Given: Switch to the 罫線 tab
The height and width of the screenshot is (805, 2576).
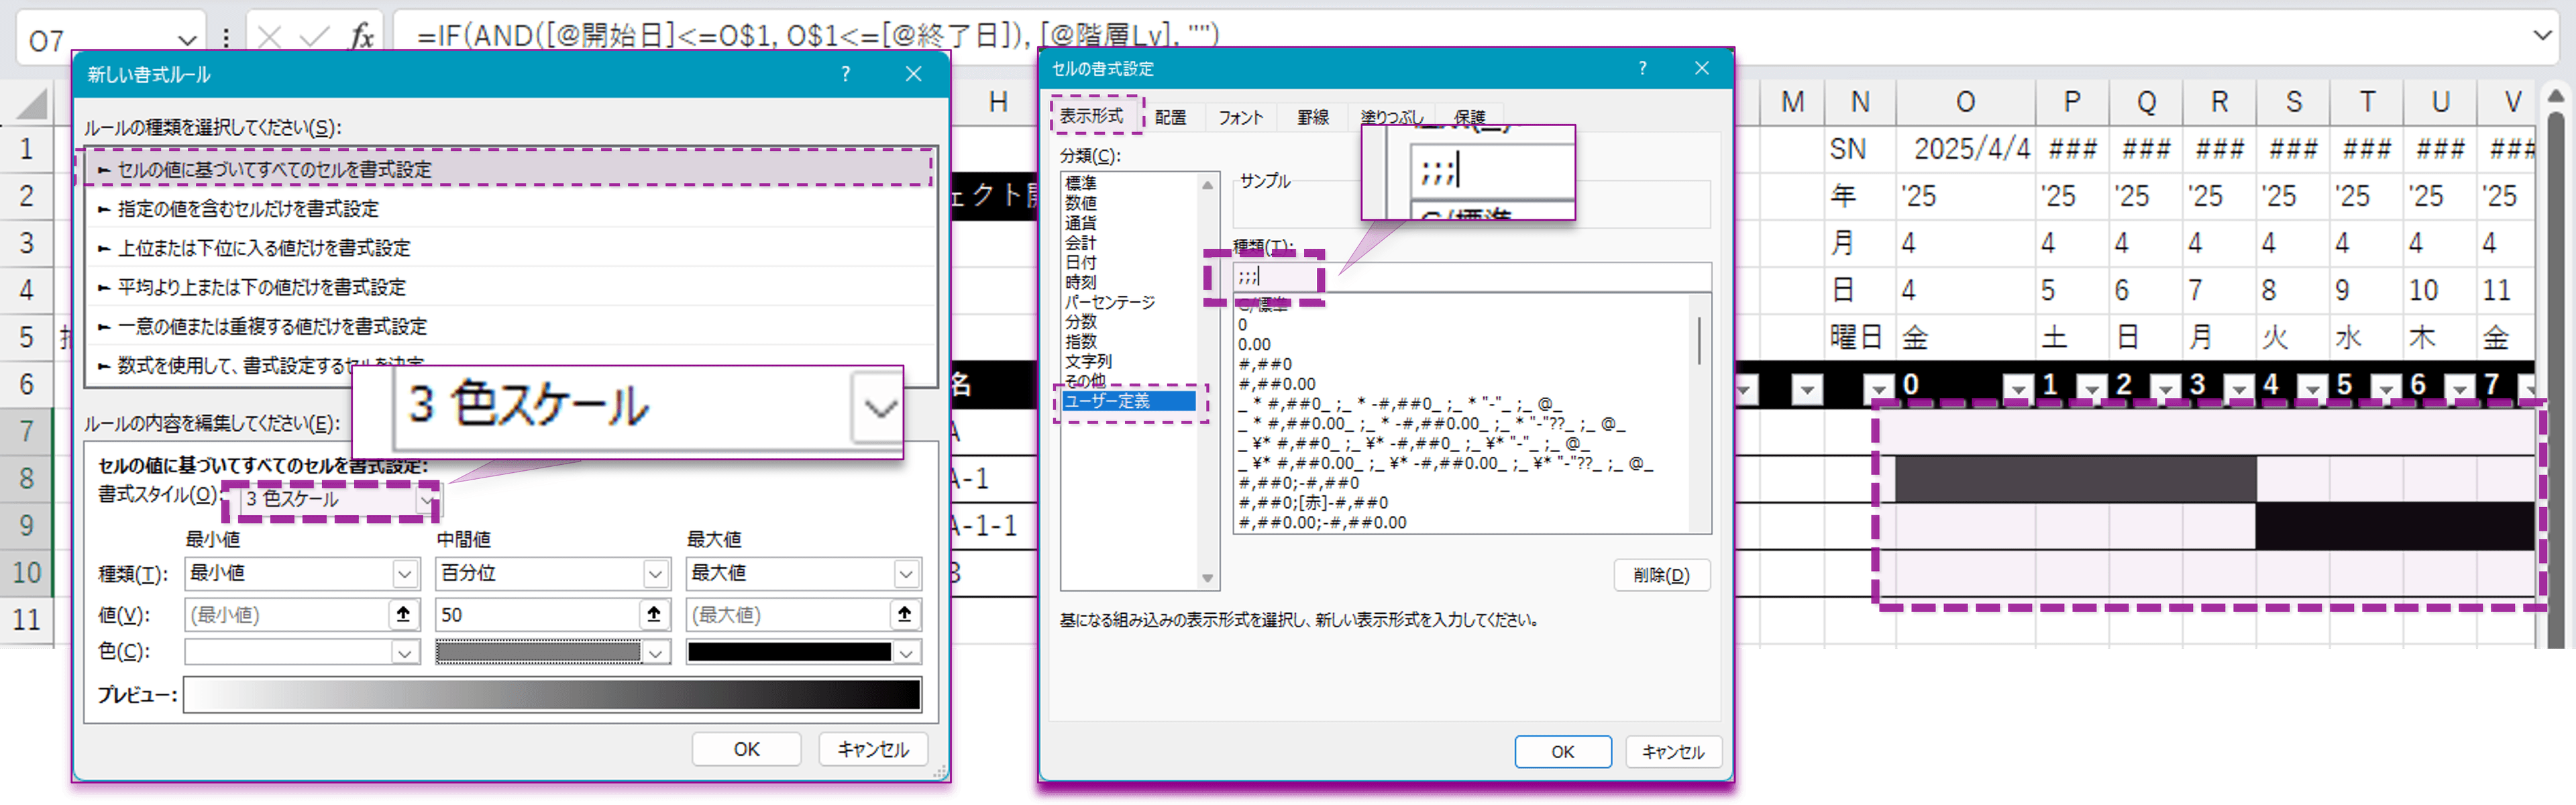Looking at the screenshot, I should [1312, 118].
